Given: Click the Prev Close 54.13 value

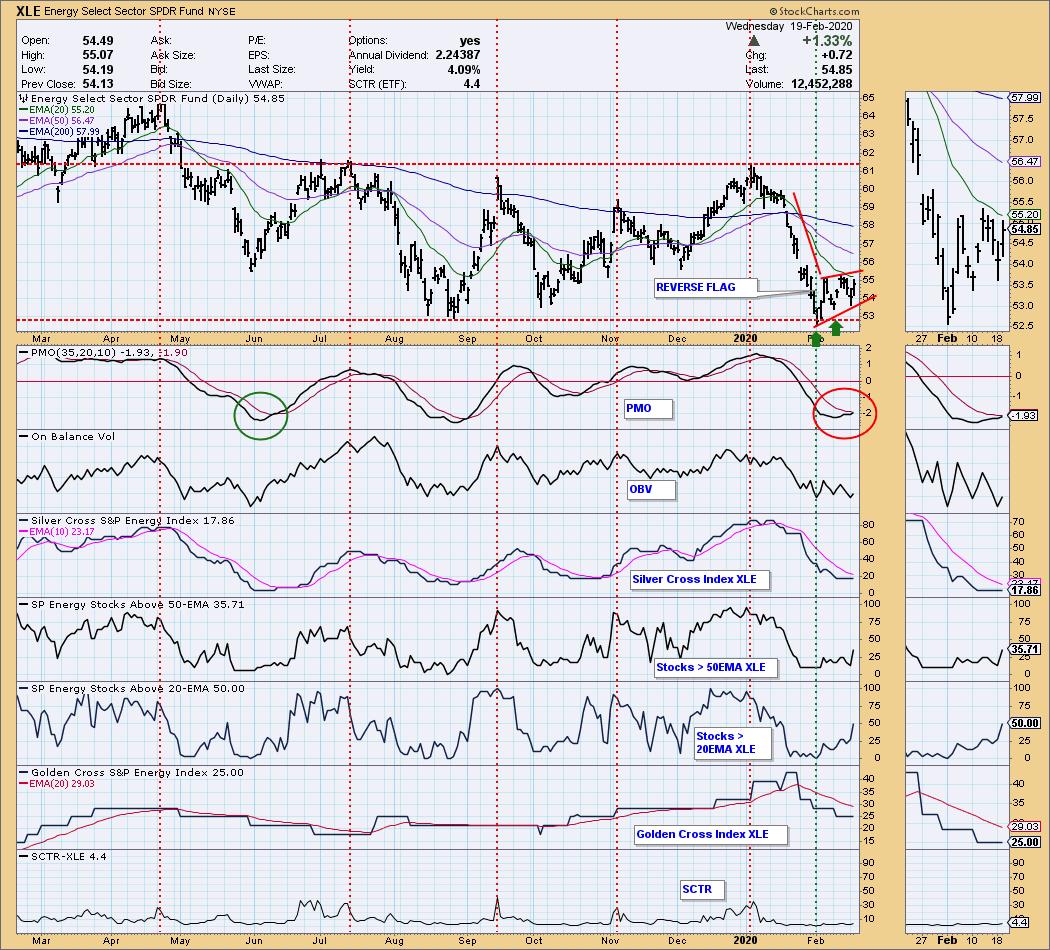Looking at the screenshot, I should click(x=98, y=84).
